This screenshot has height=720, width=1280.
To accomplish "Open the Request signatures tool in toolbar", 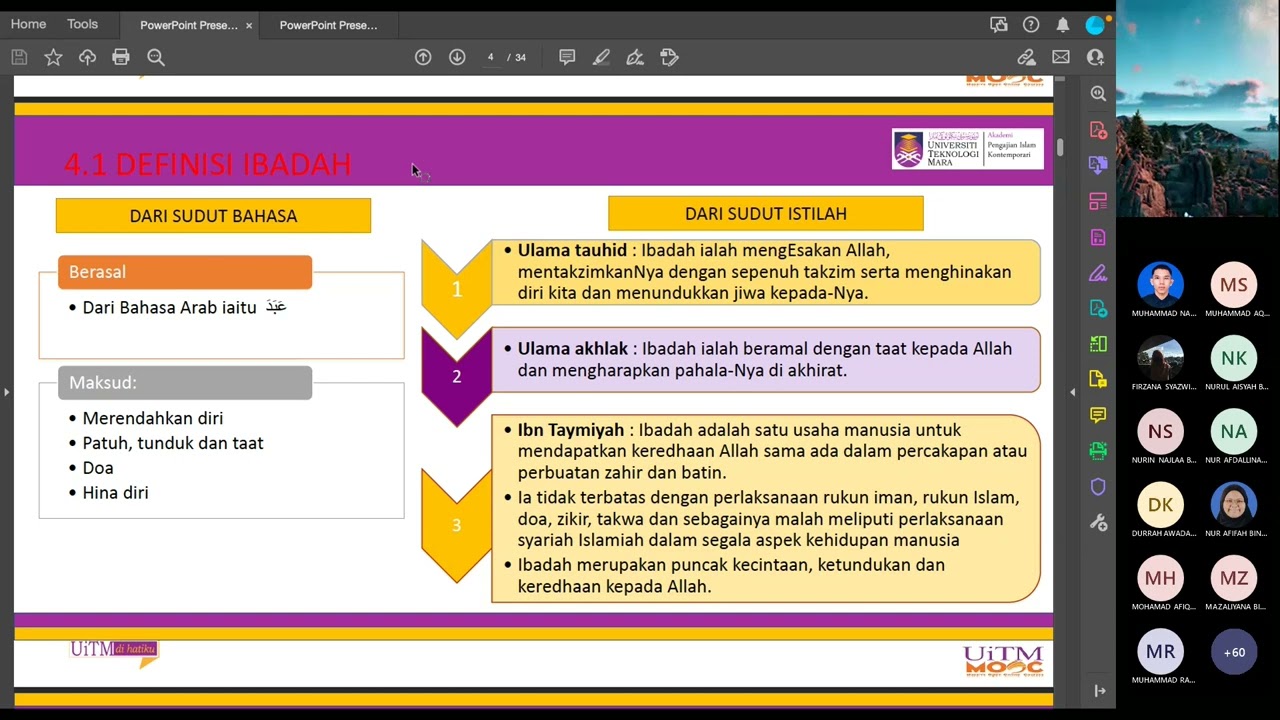I will point(669,58).
